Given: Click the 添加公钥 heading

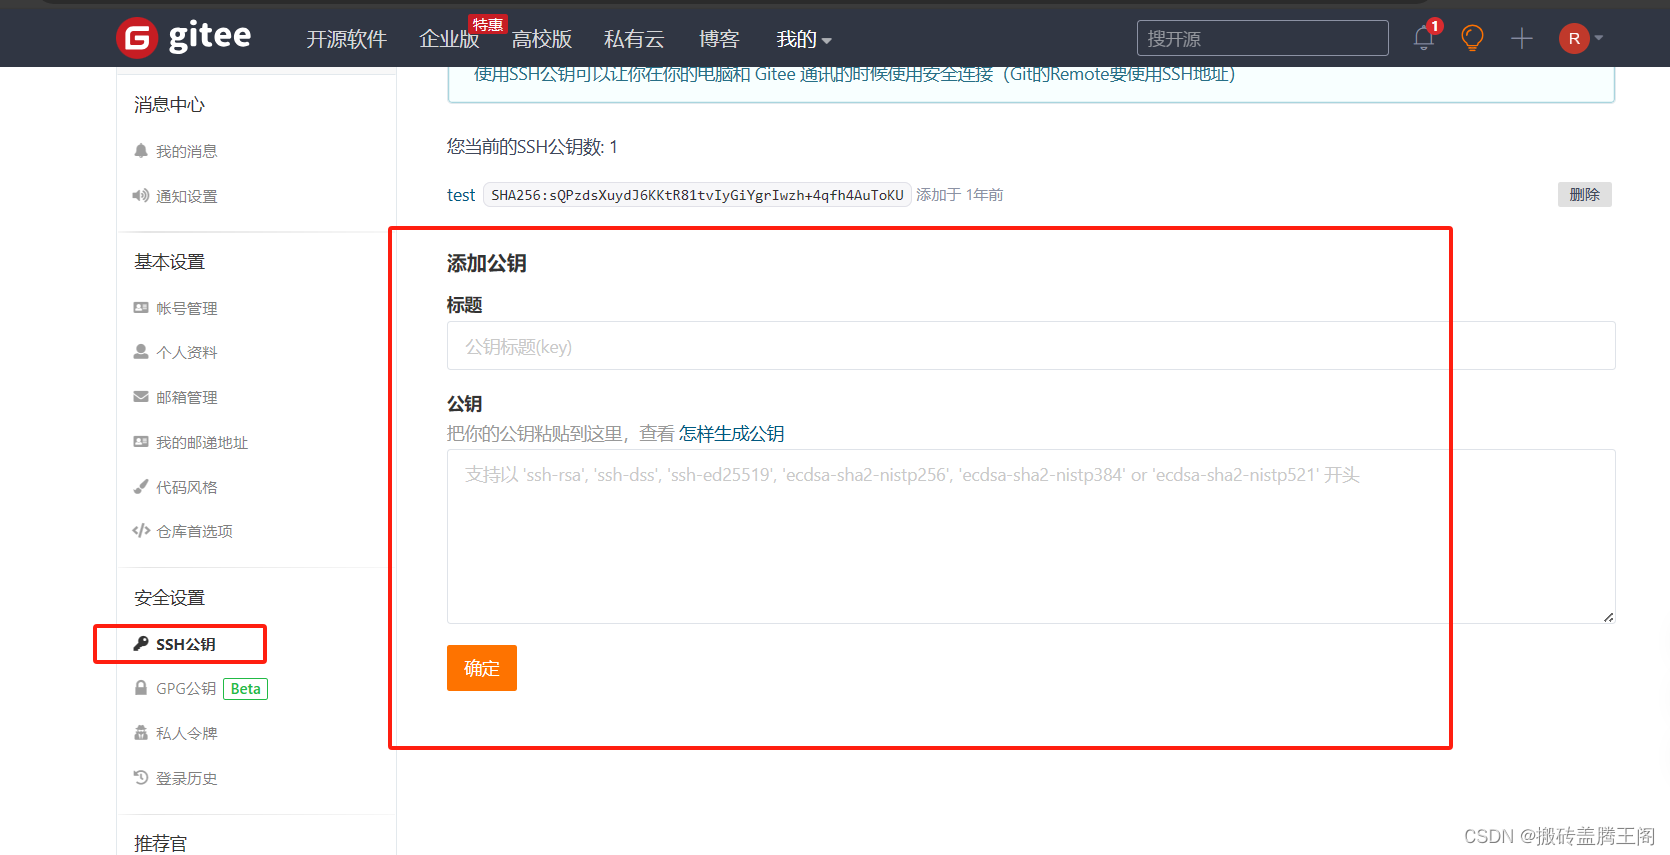Looking at the screenshot, I should pos(487,263).
